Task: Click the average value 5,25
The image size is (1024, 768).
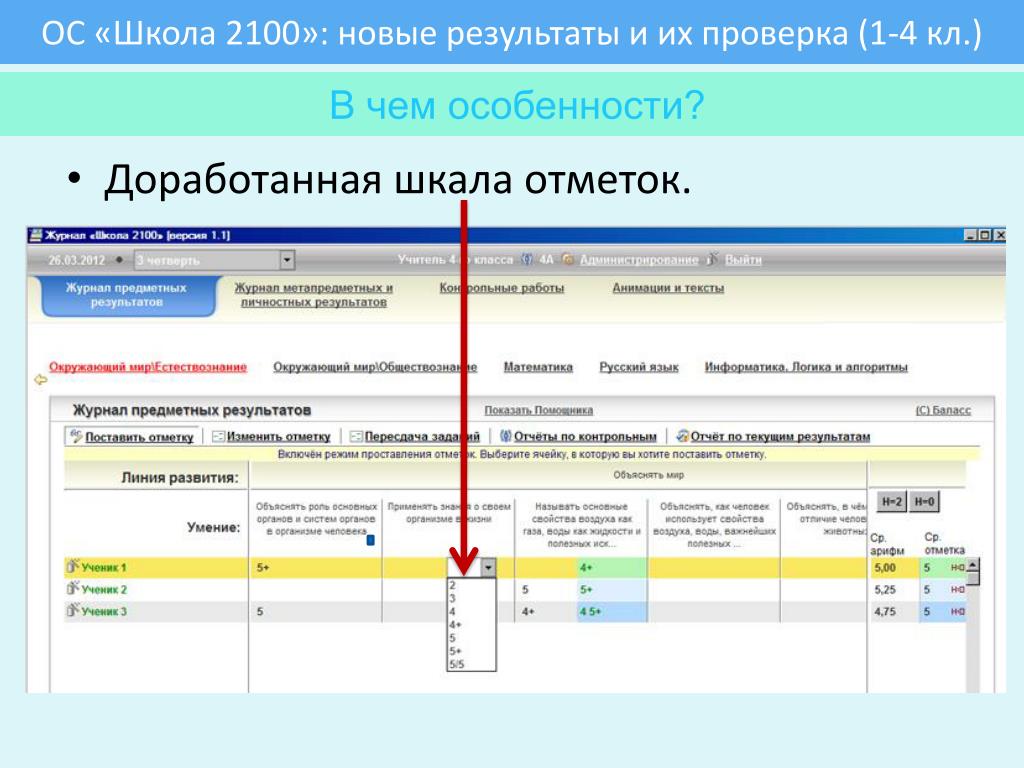Action: (885, 590)
